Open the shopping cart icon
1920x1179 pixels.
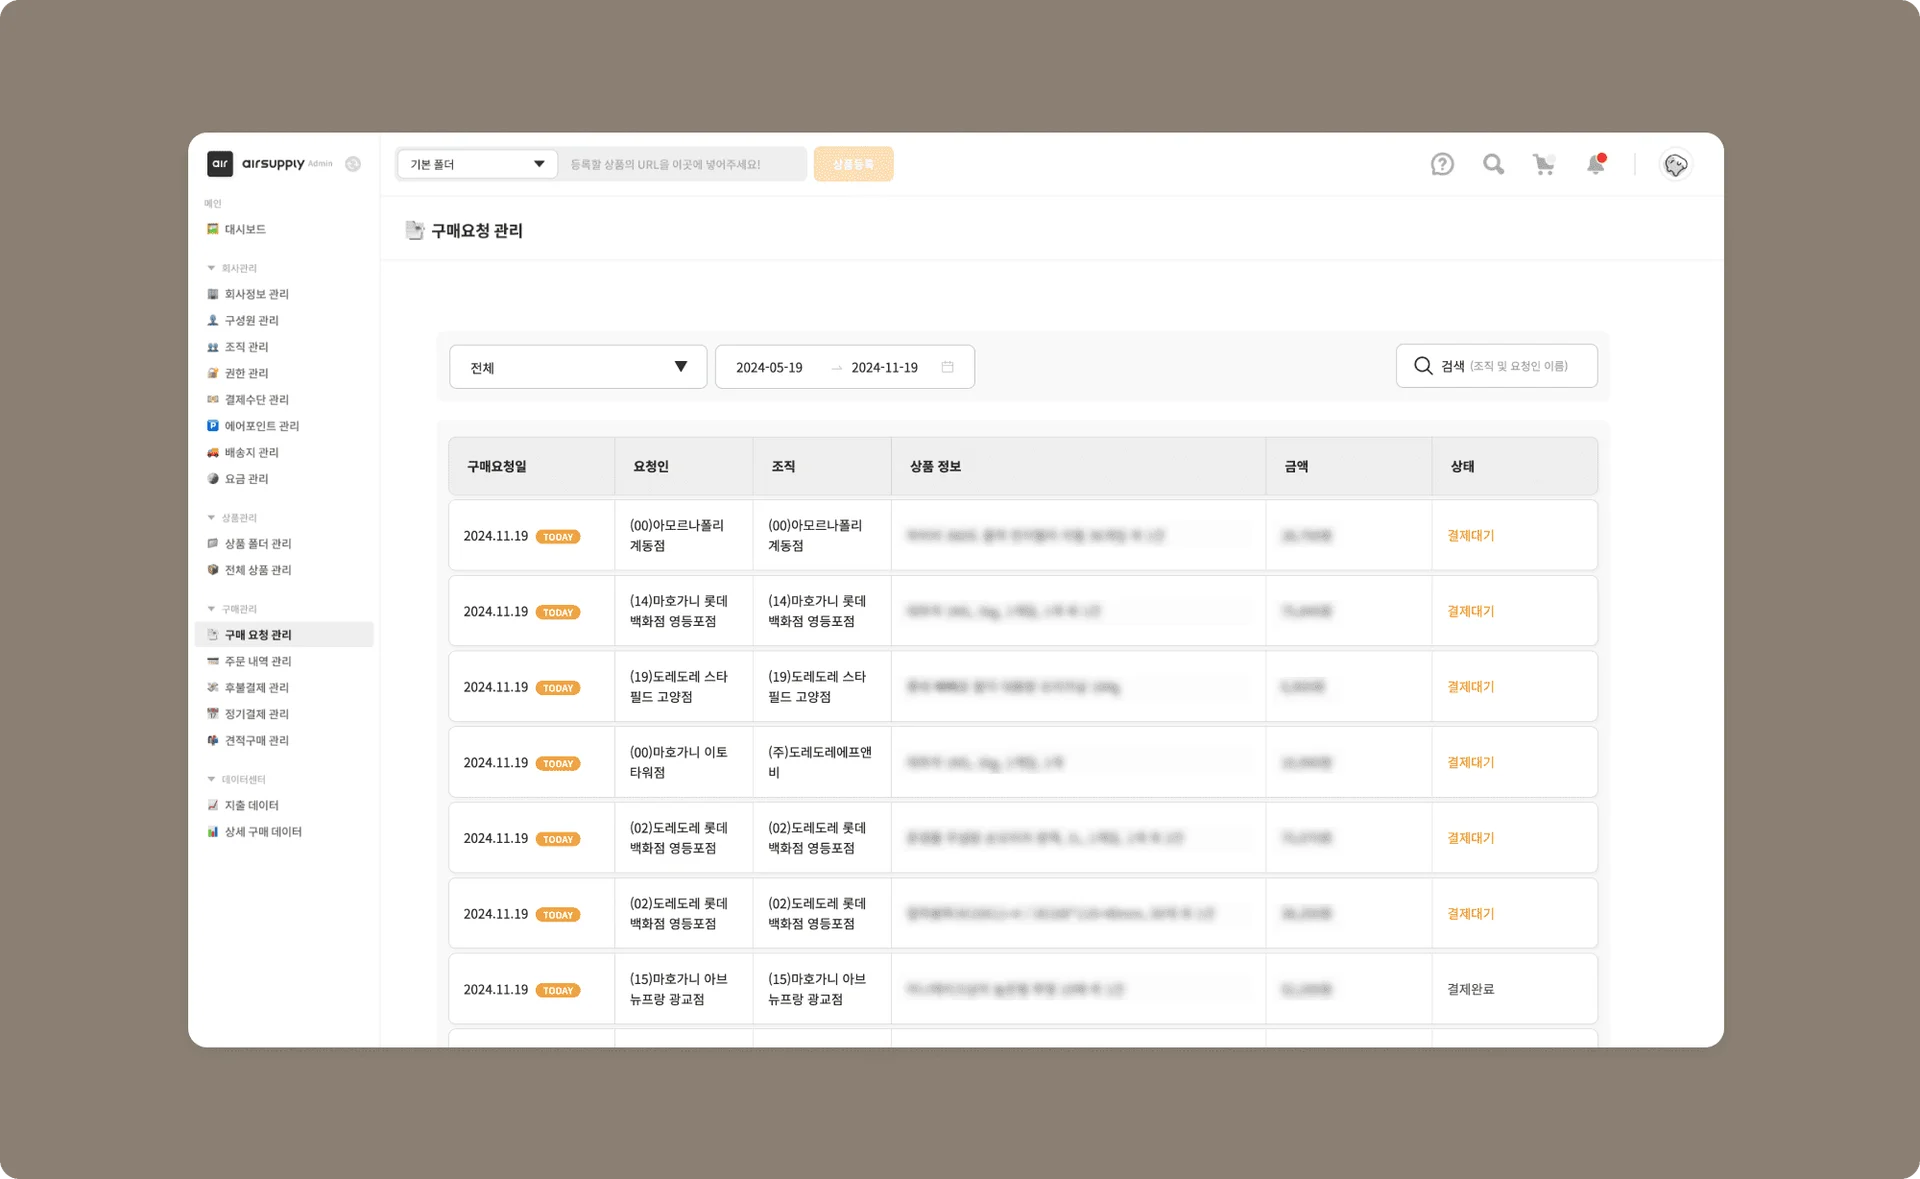(1545, 164)
